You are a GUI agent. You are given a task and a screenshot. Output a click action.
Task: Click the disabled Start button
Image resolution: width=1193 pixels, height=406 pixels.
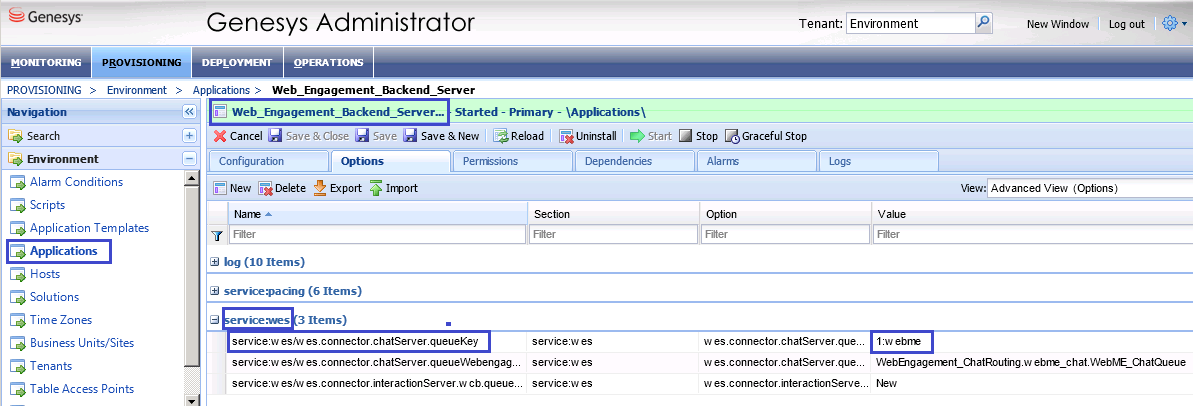[651, 136]
